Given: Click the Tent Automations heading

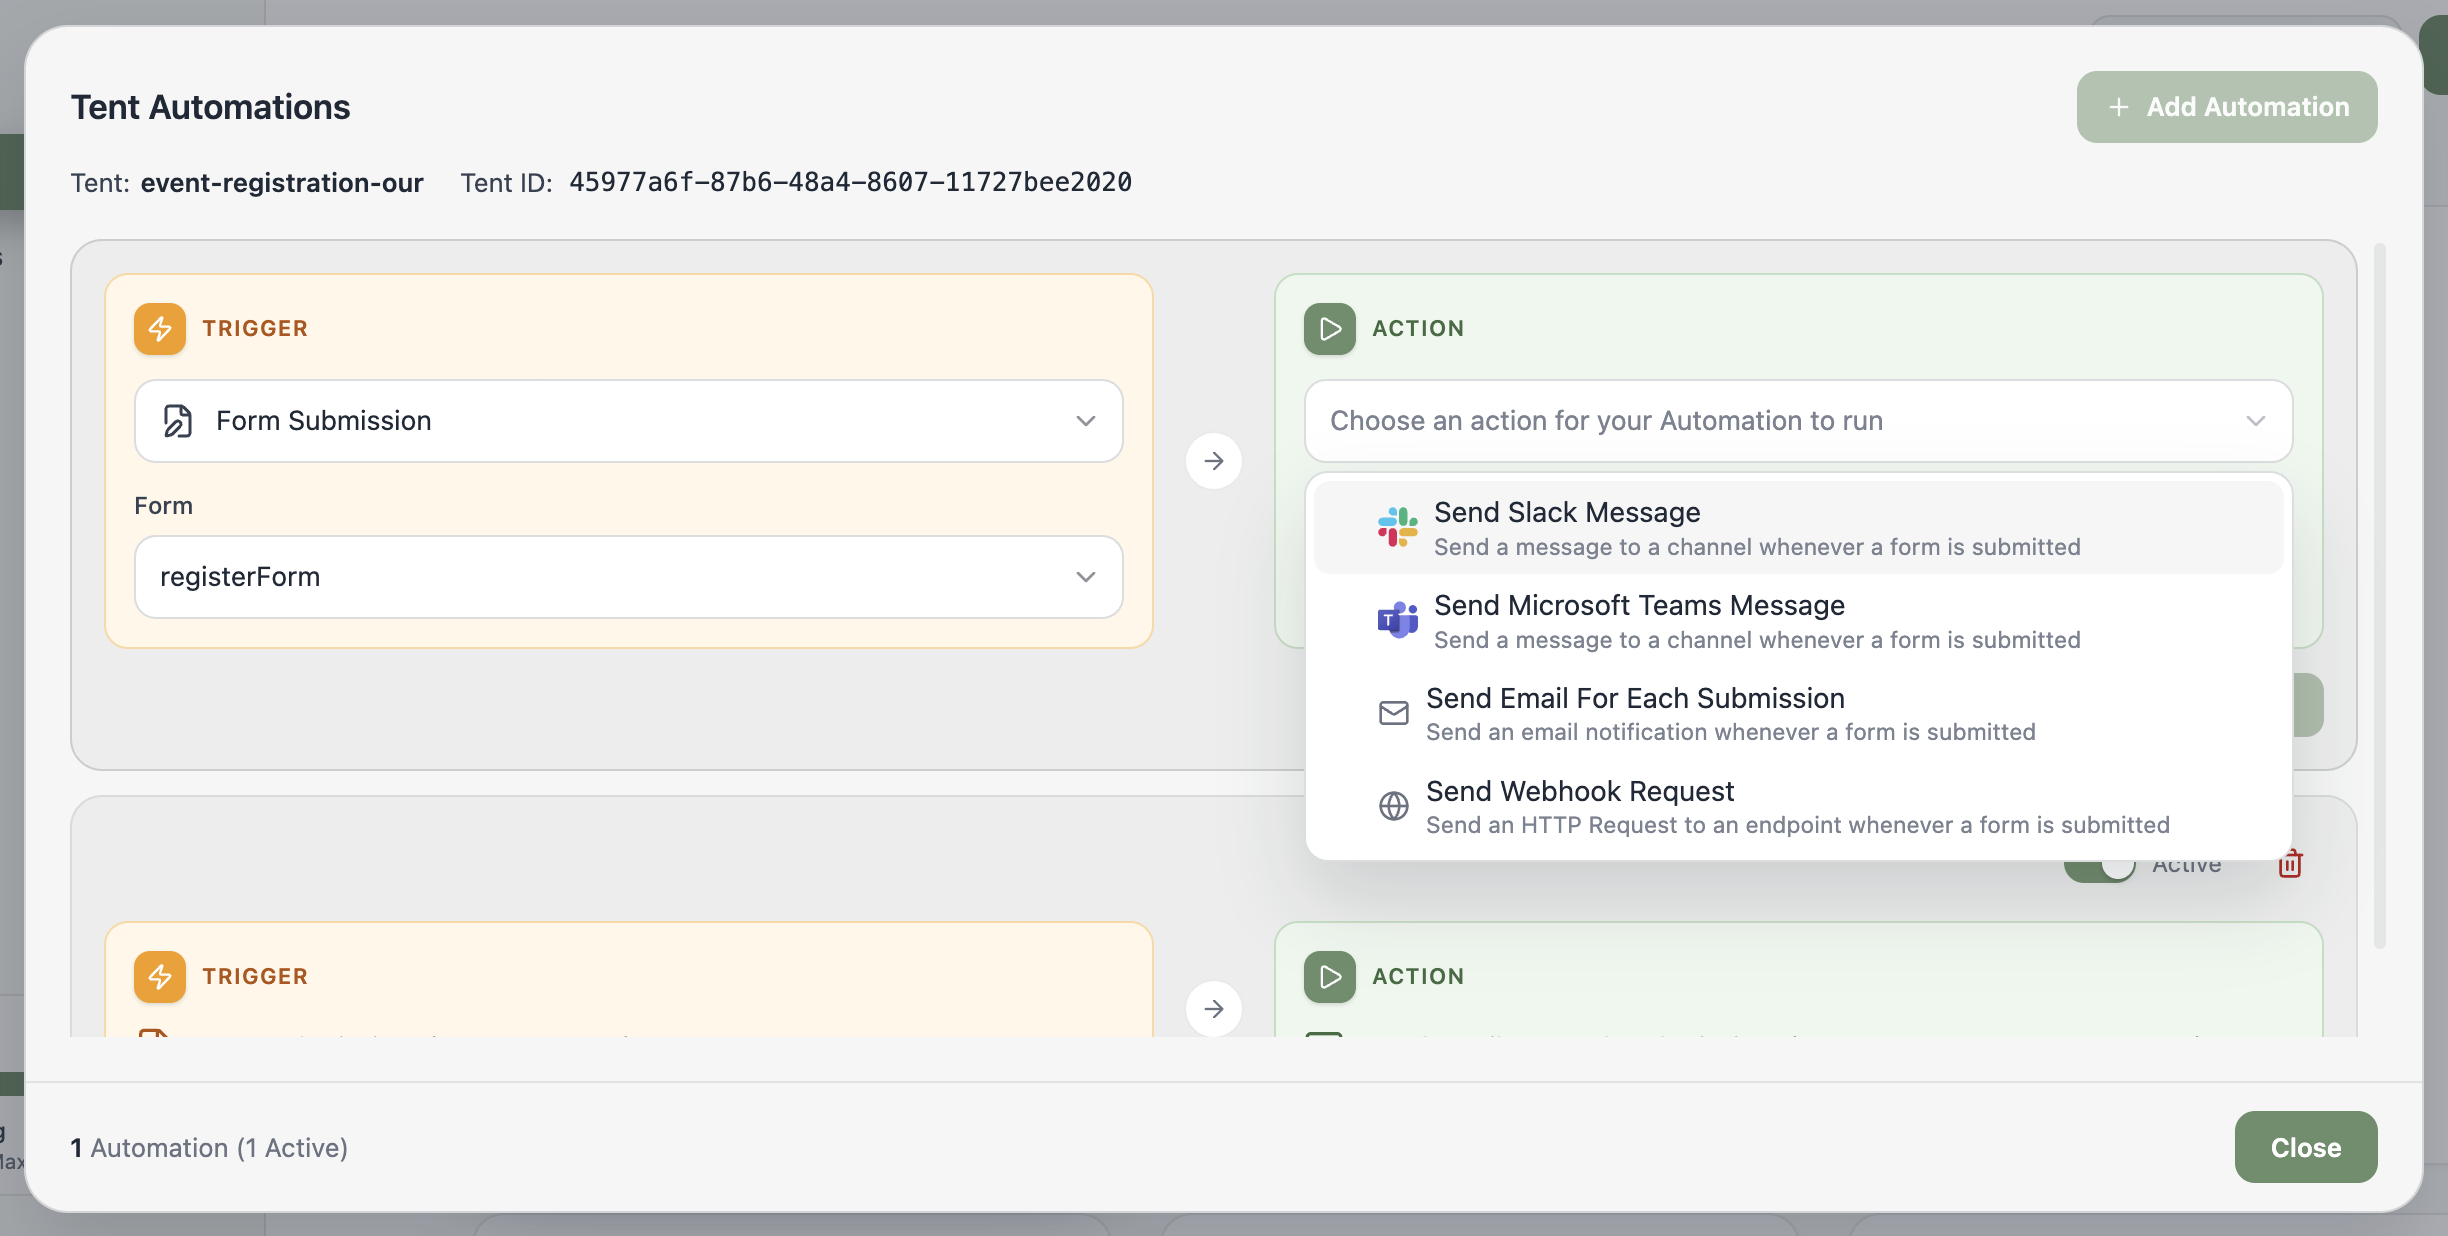Looking at the screenshot, I should (210, 107).
